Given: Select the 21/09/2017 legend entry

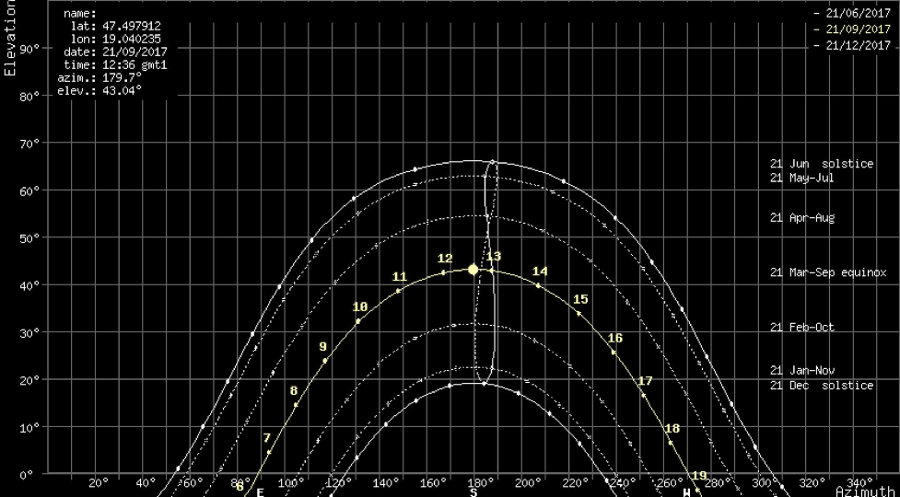Looking at the screenshot, I should [857, 30].
